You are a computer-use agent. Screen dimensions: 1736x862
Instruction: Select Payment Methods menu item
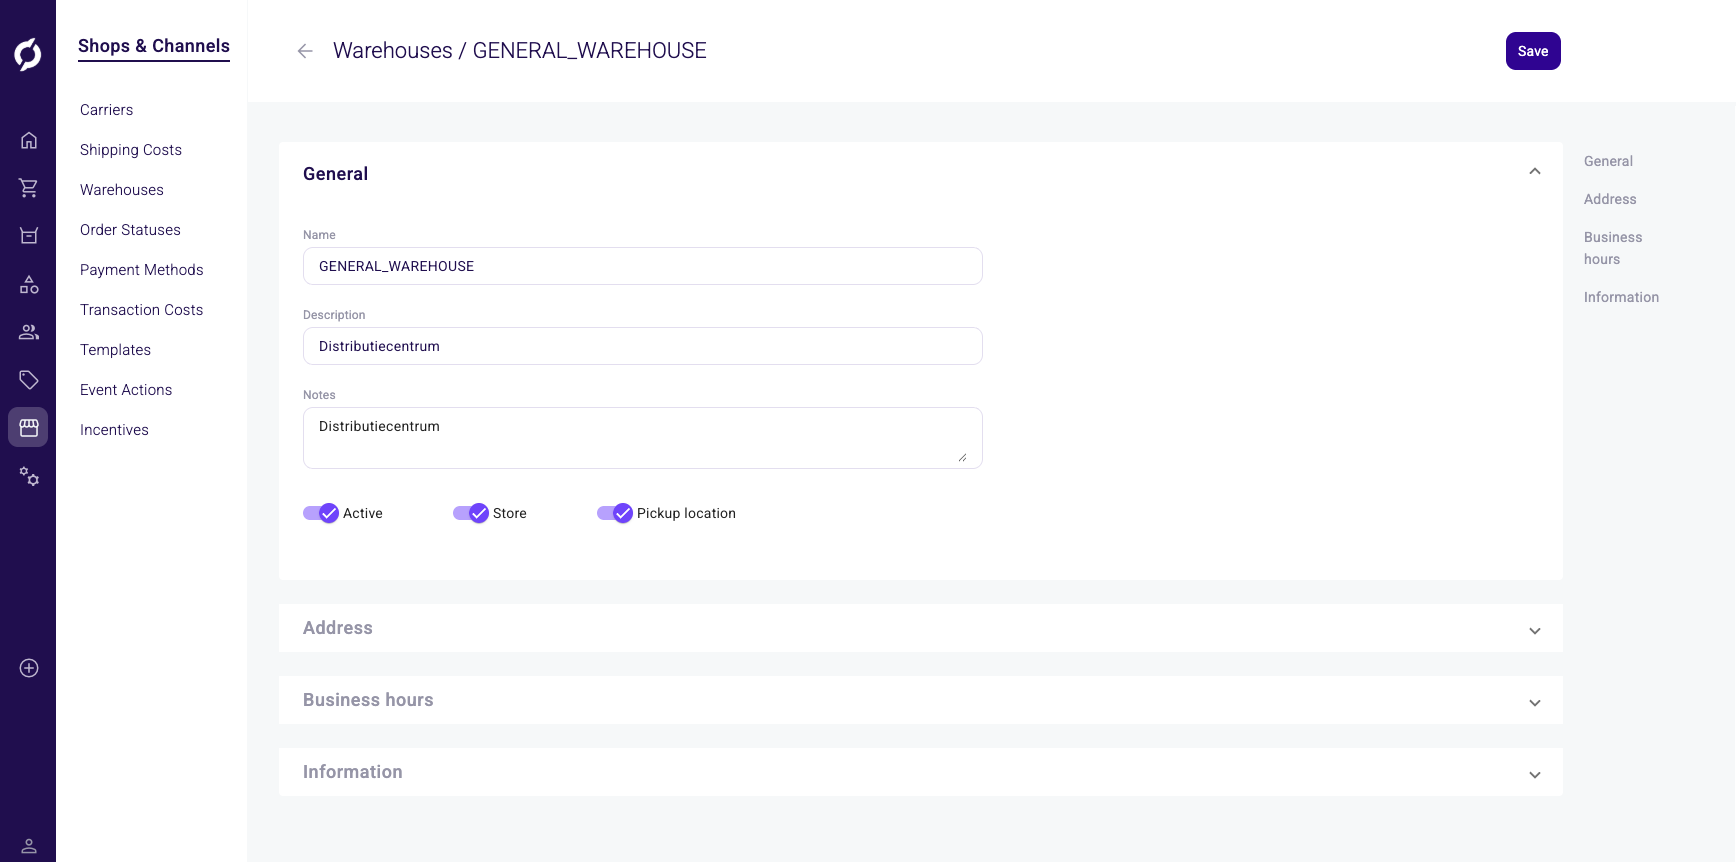(142, 270)
